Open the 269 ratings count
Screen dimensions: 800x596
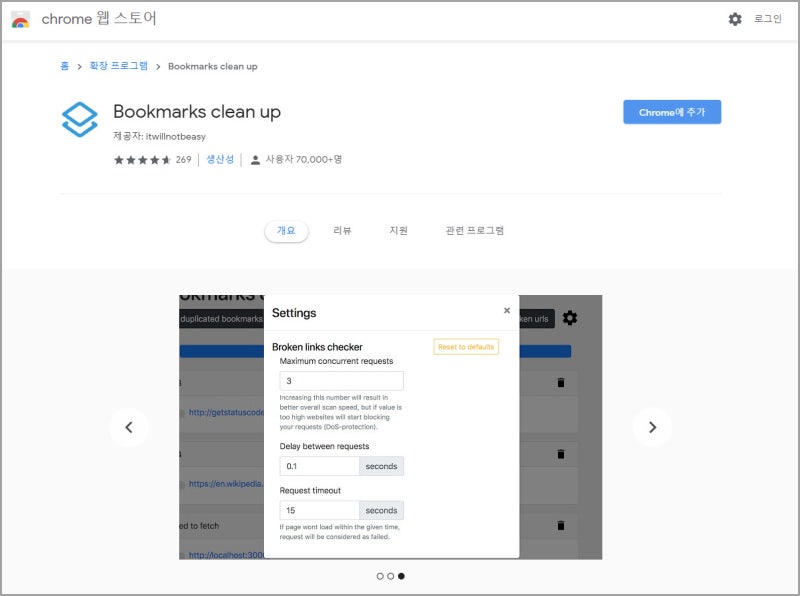coord(183,160)
